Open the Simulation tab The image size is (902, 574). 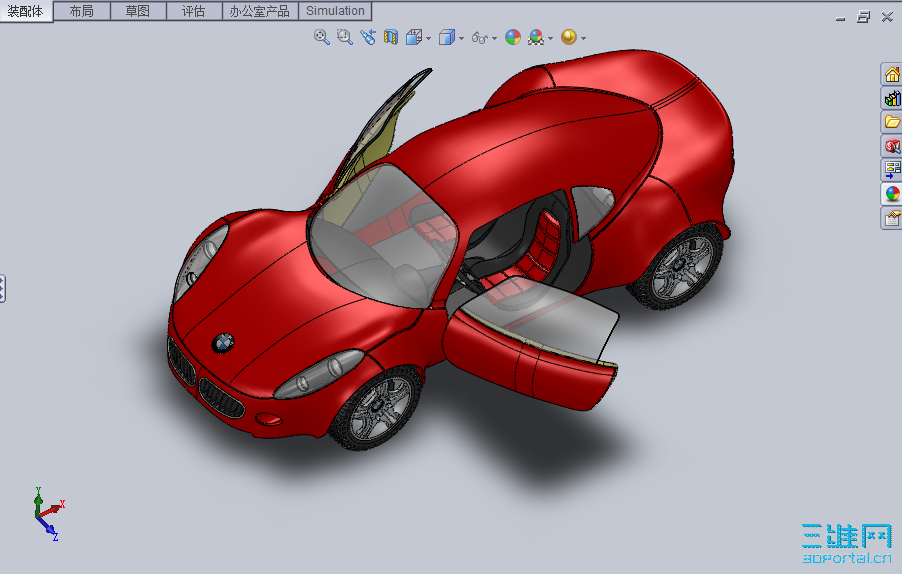335,11
